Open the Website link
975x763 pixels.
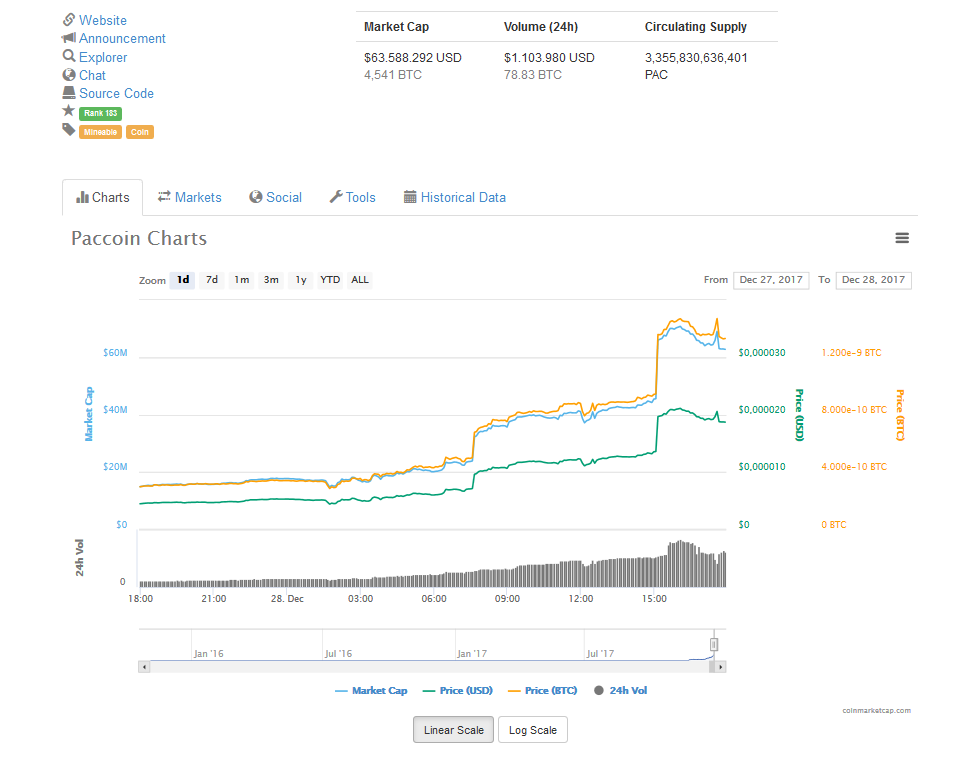(103, 21)
